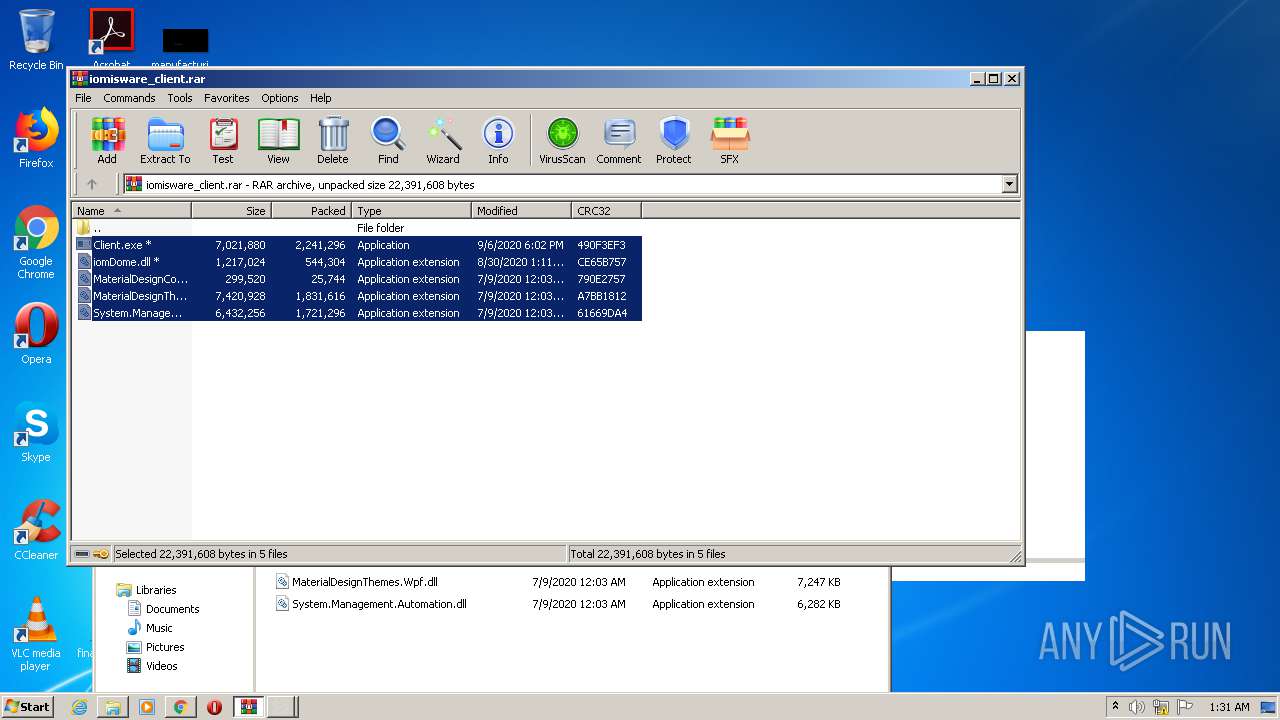
Task: Select MaterialDesignThemes.Wpf.dll in Explorer window
Action: (364, 582)
